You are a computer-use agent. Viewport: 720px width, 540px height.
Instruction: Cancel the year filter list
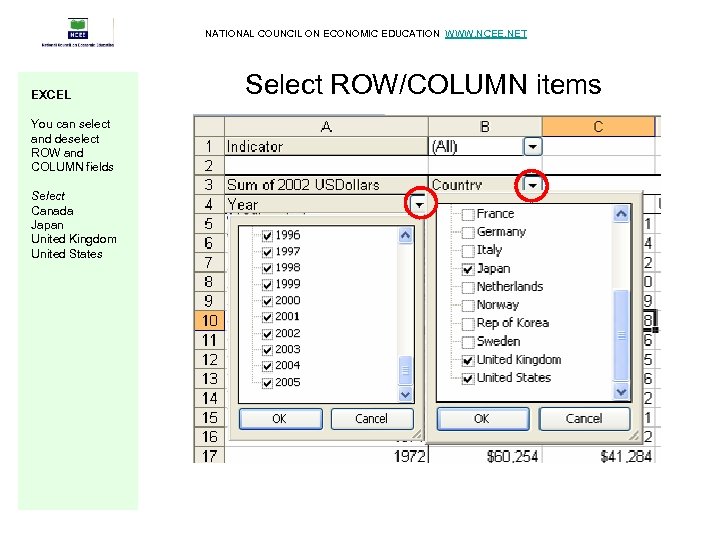coord(371,419)
